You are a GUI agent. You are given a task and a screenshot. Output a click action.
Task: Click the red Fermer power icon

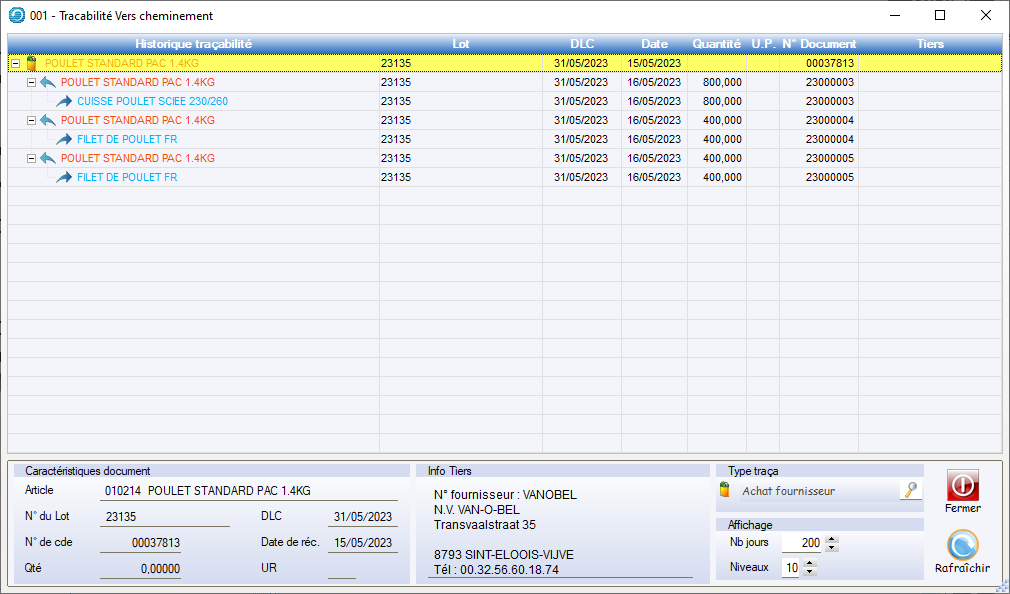click(x=962, y=486)
